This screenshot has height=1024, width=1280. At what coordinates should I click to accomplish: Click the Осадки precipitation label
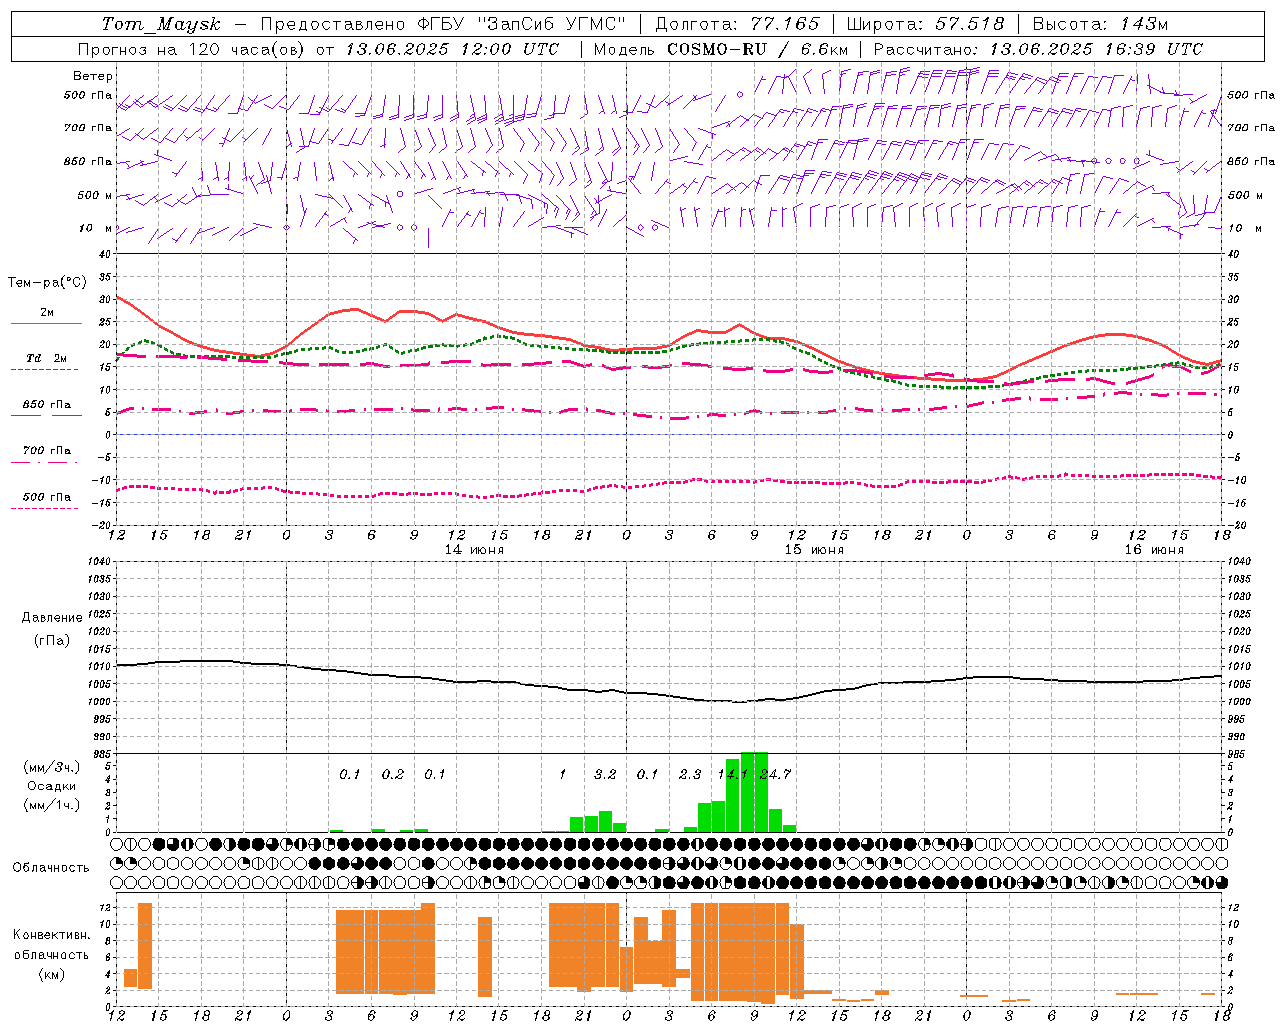click(x=52, y=786)
